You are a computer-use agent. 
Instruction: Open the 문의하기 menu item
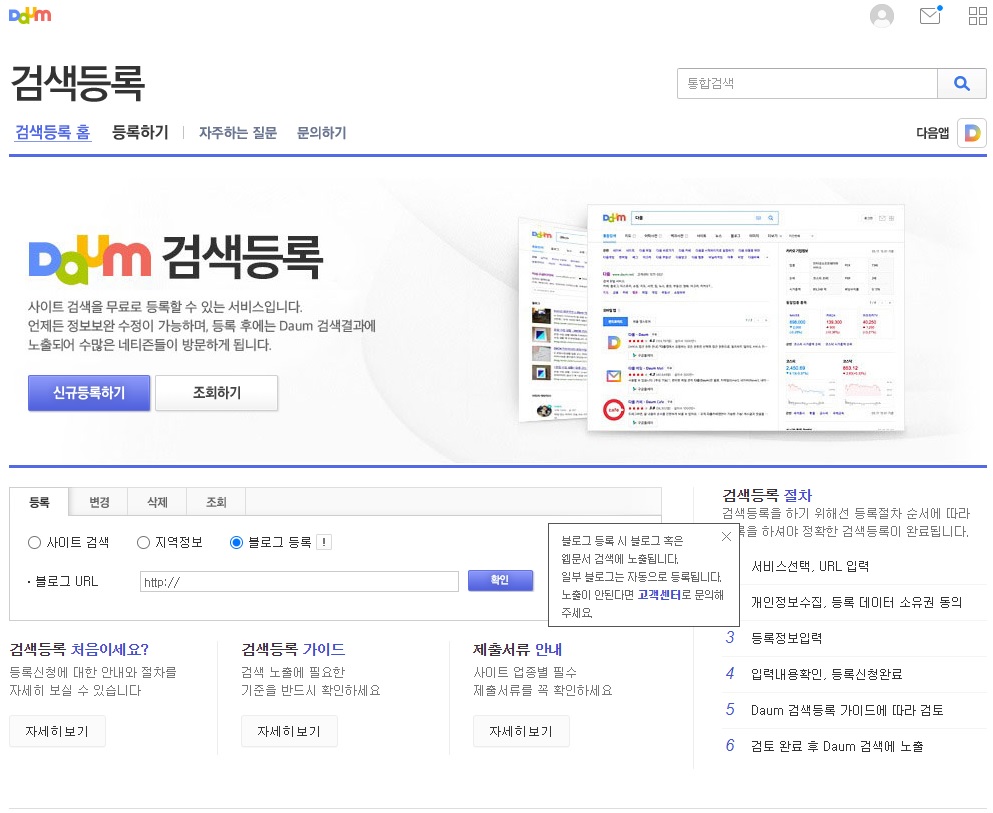pos(320,132)
